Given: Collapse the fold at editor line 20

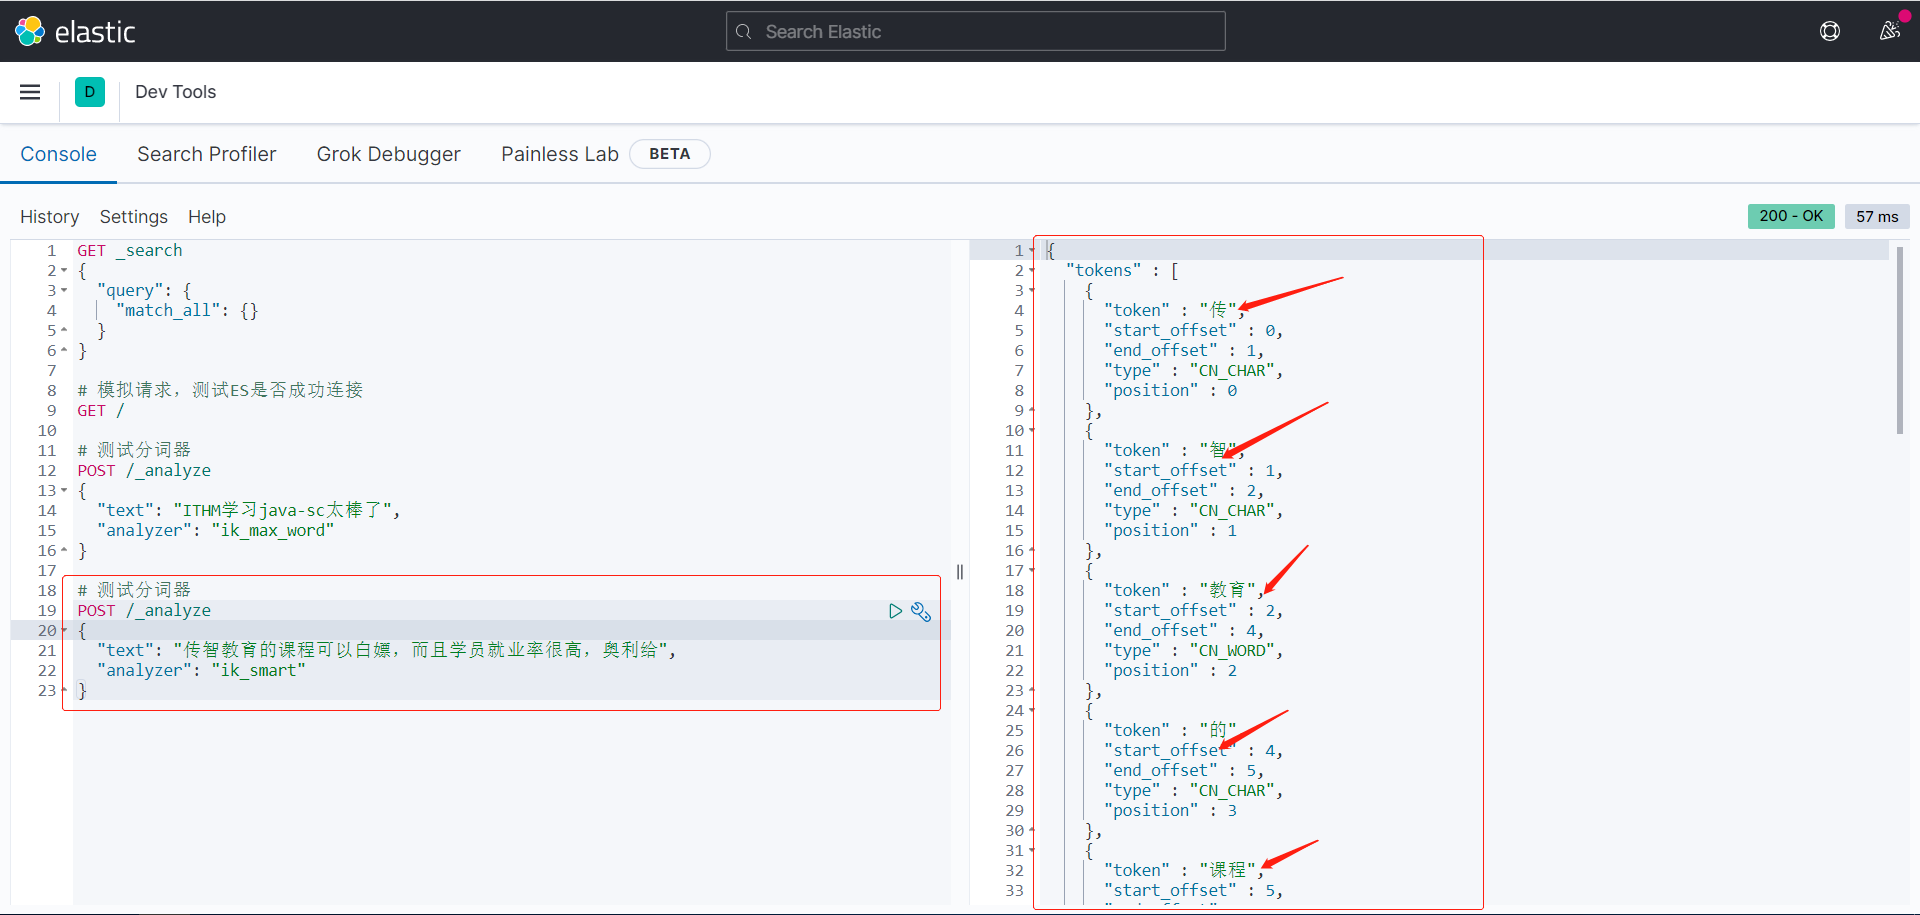Looking at the screenshot, I should click(64, 631).
